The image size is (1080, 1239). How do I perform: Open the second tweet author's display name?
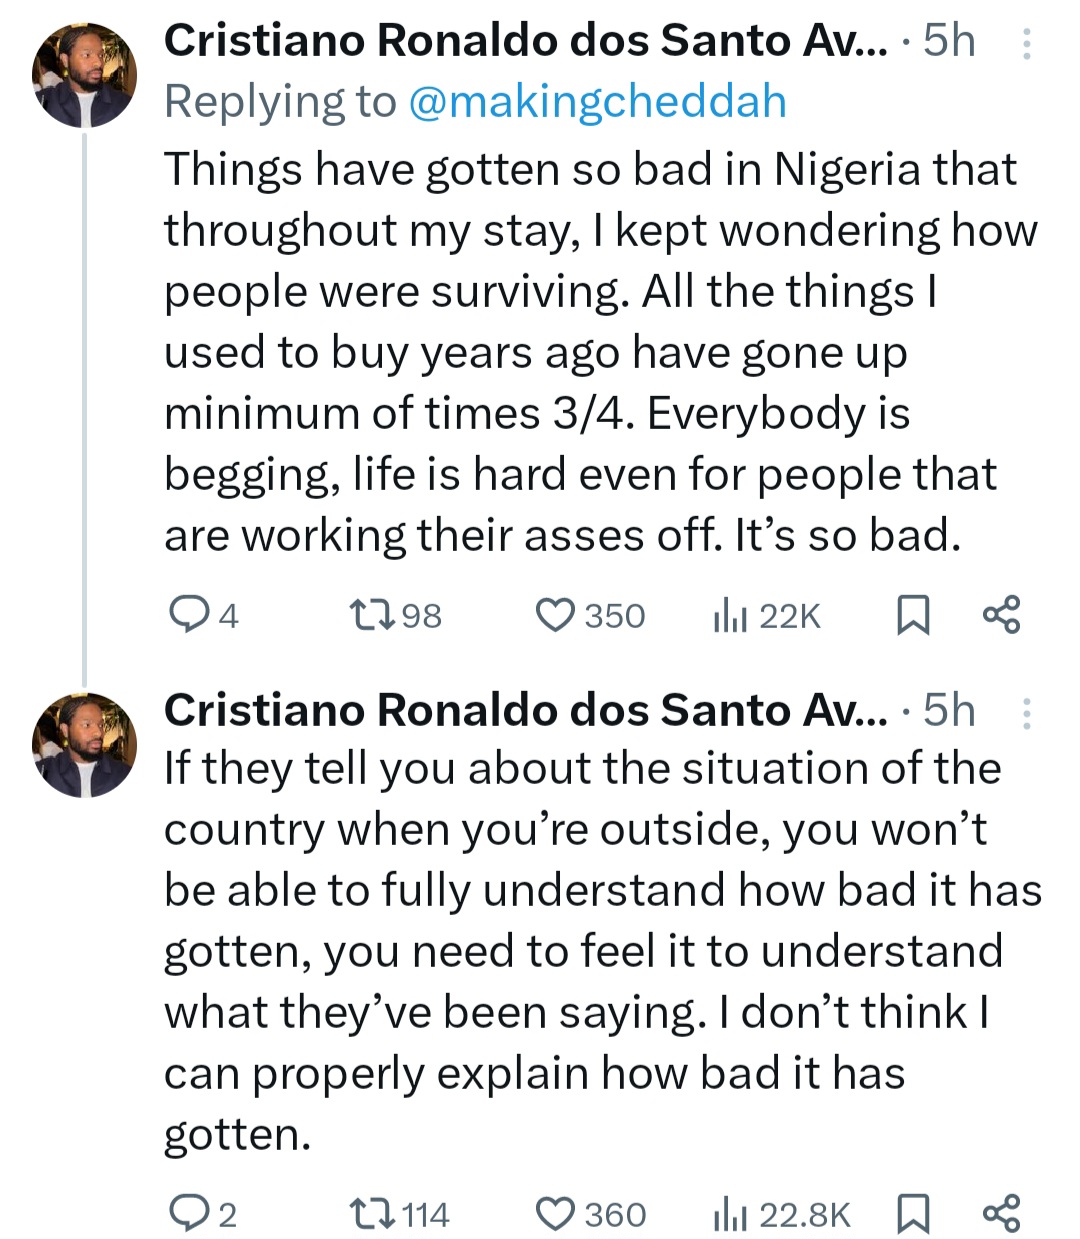pos(525,711)
